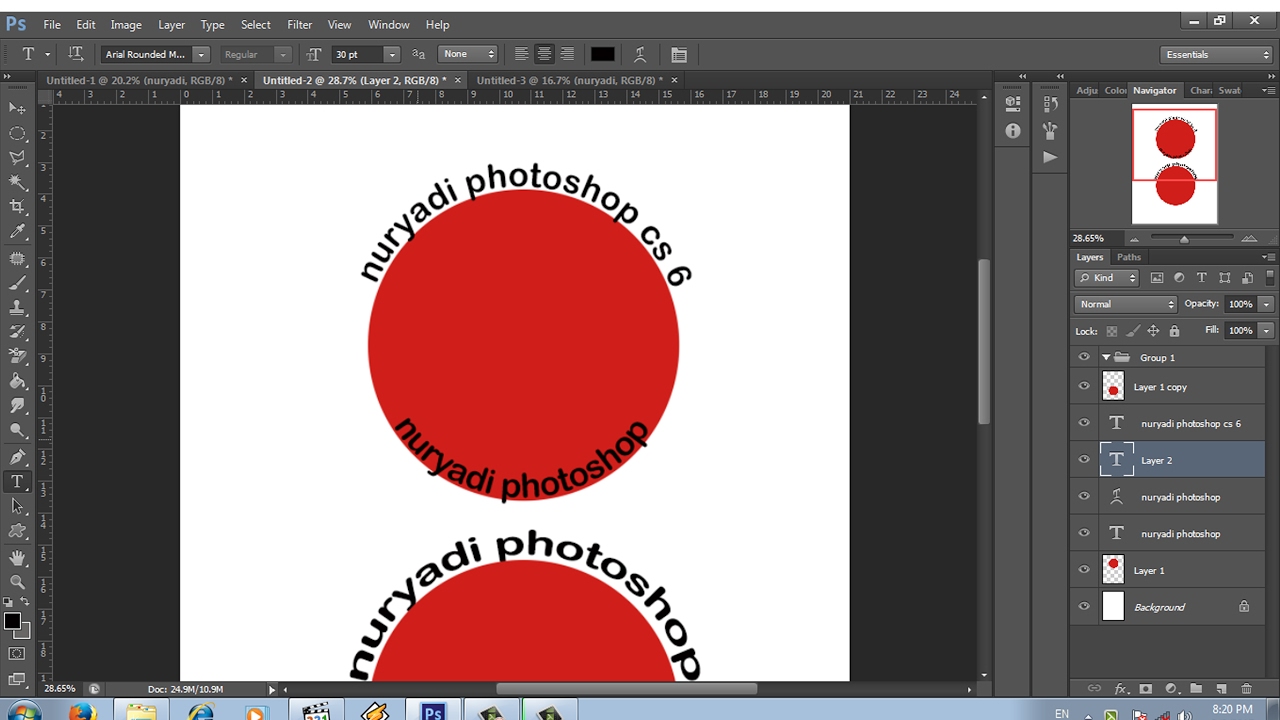Open the Layer menu

(x=171, y=24)
